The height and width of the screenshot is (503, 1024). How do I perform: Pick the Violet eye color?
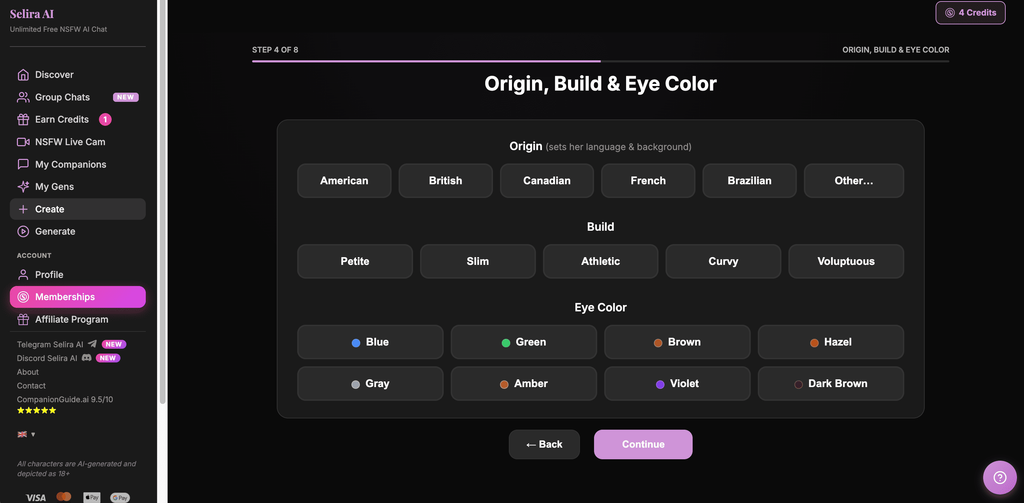pyautogui.click(x=677, y=383)
